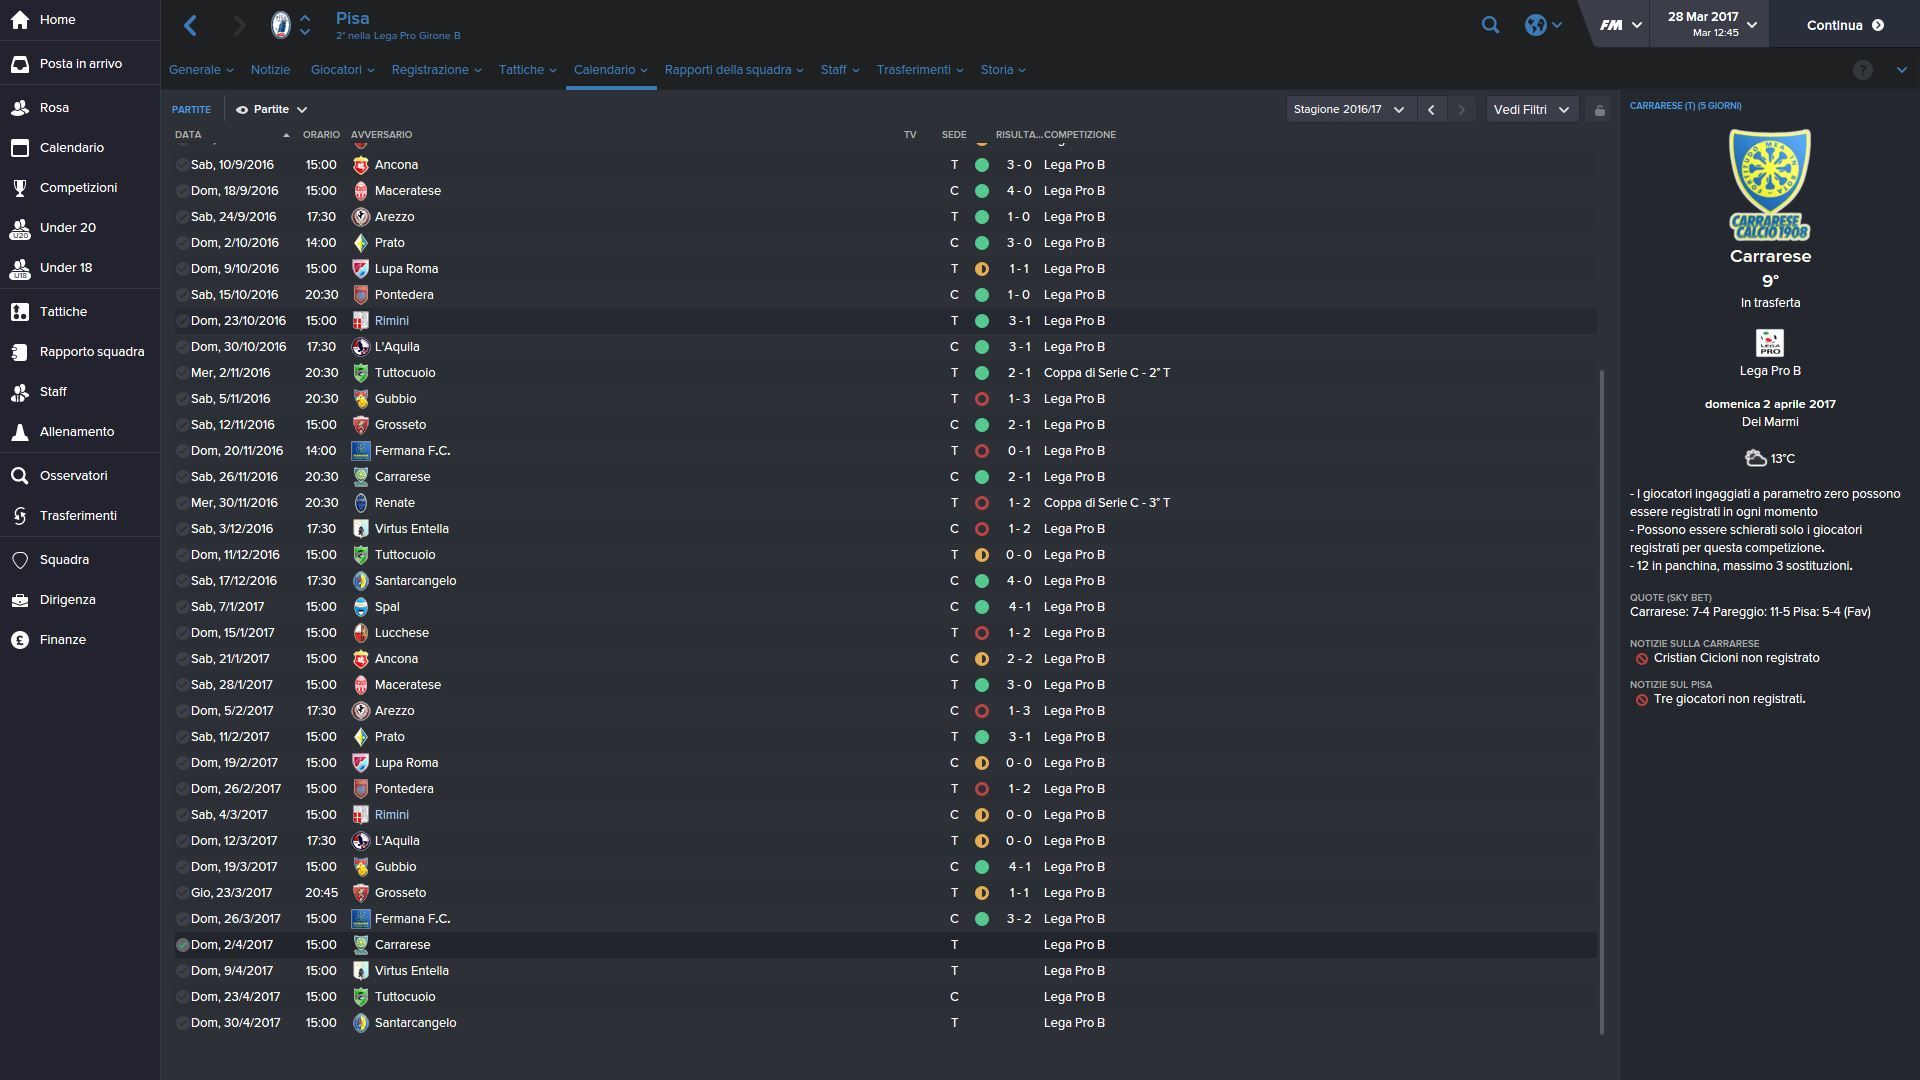Select radio for Dom, 30/4/2017 Santarcangelo match
The image size is (1920, 1080).
pyautogui.click(x=182, y=1022)
